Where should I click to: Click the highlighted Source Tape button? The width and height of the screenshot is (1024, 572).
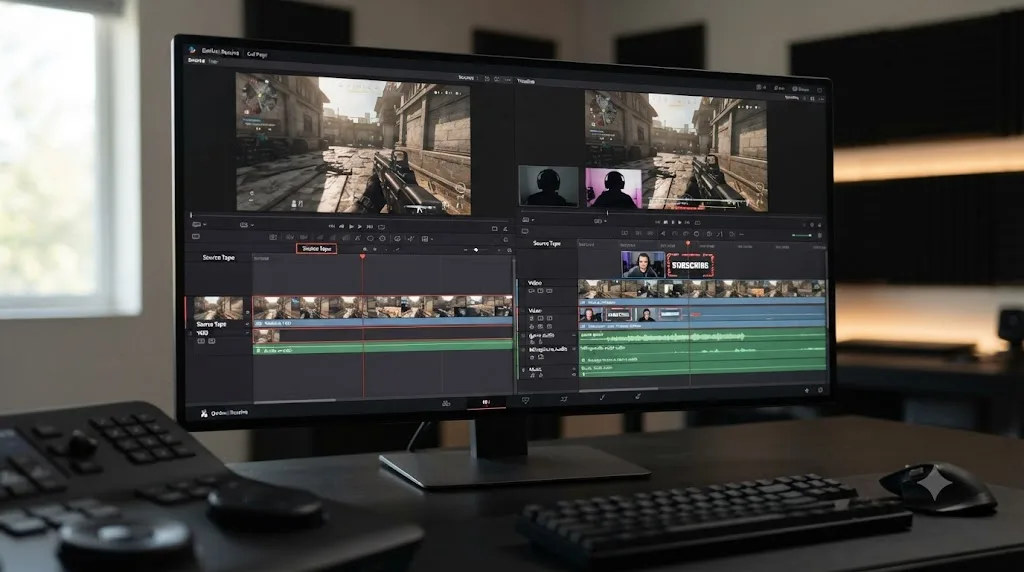[x=316, y=249]
